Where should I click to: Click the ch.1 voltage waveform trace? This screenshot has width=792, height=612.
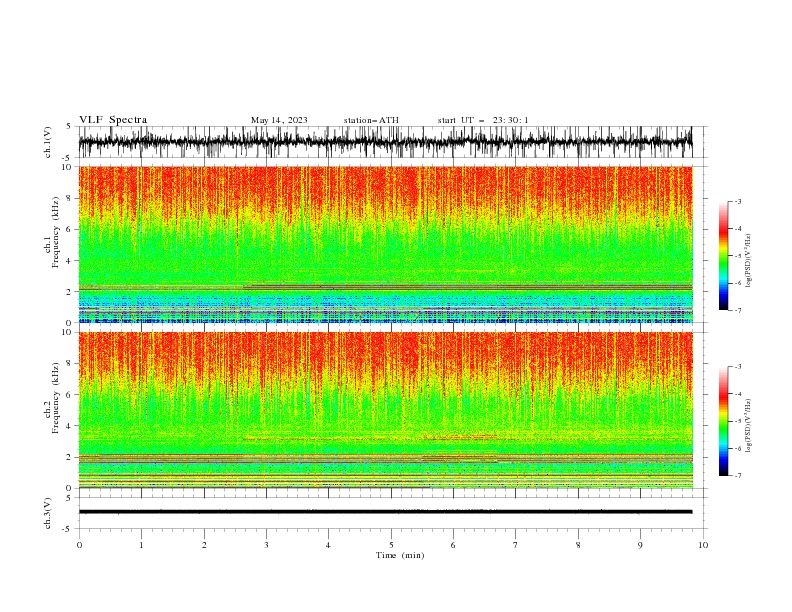pyautogui.click(x=385, y=142)
